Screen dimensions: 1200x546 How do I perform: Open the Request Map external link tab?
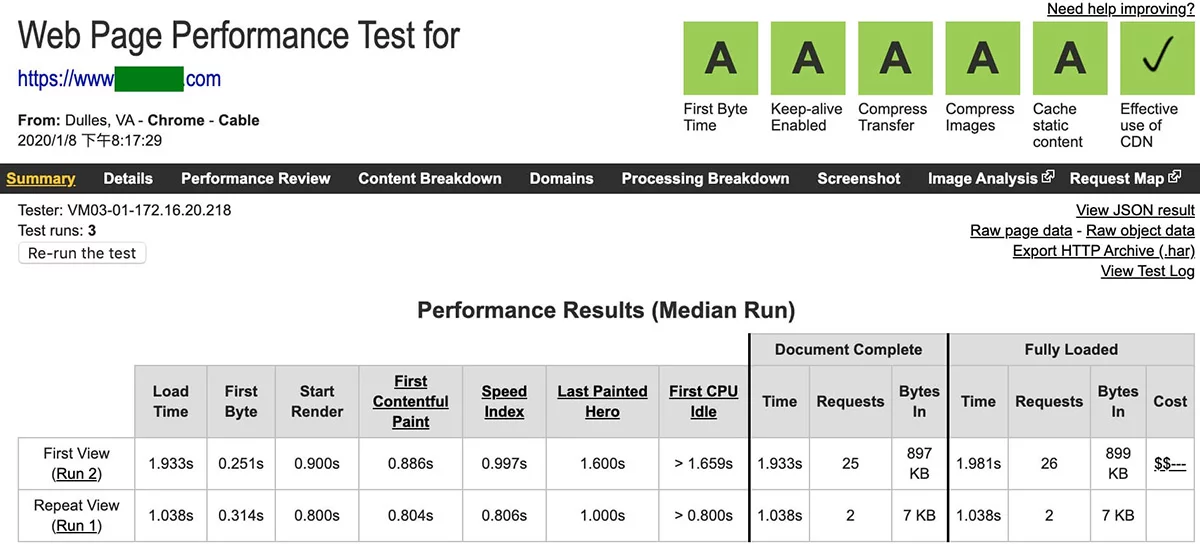point(1125,178)
